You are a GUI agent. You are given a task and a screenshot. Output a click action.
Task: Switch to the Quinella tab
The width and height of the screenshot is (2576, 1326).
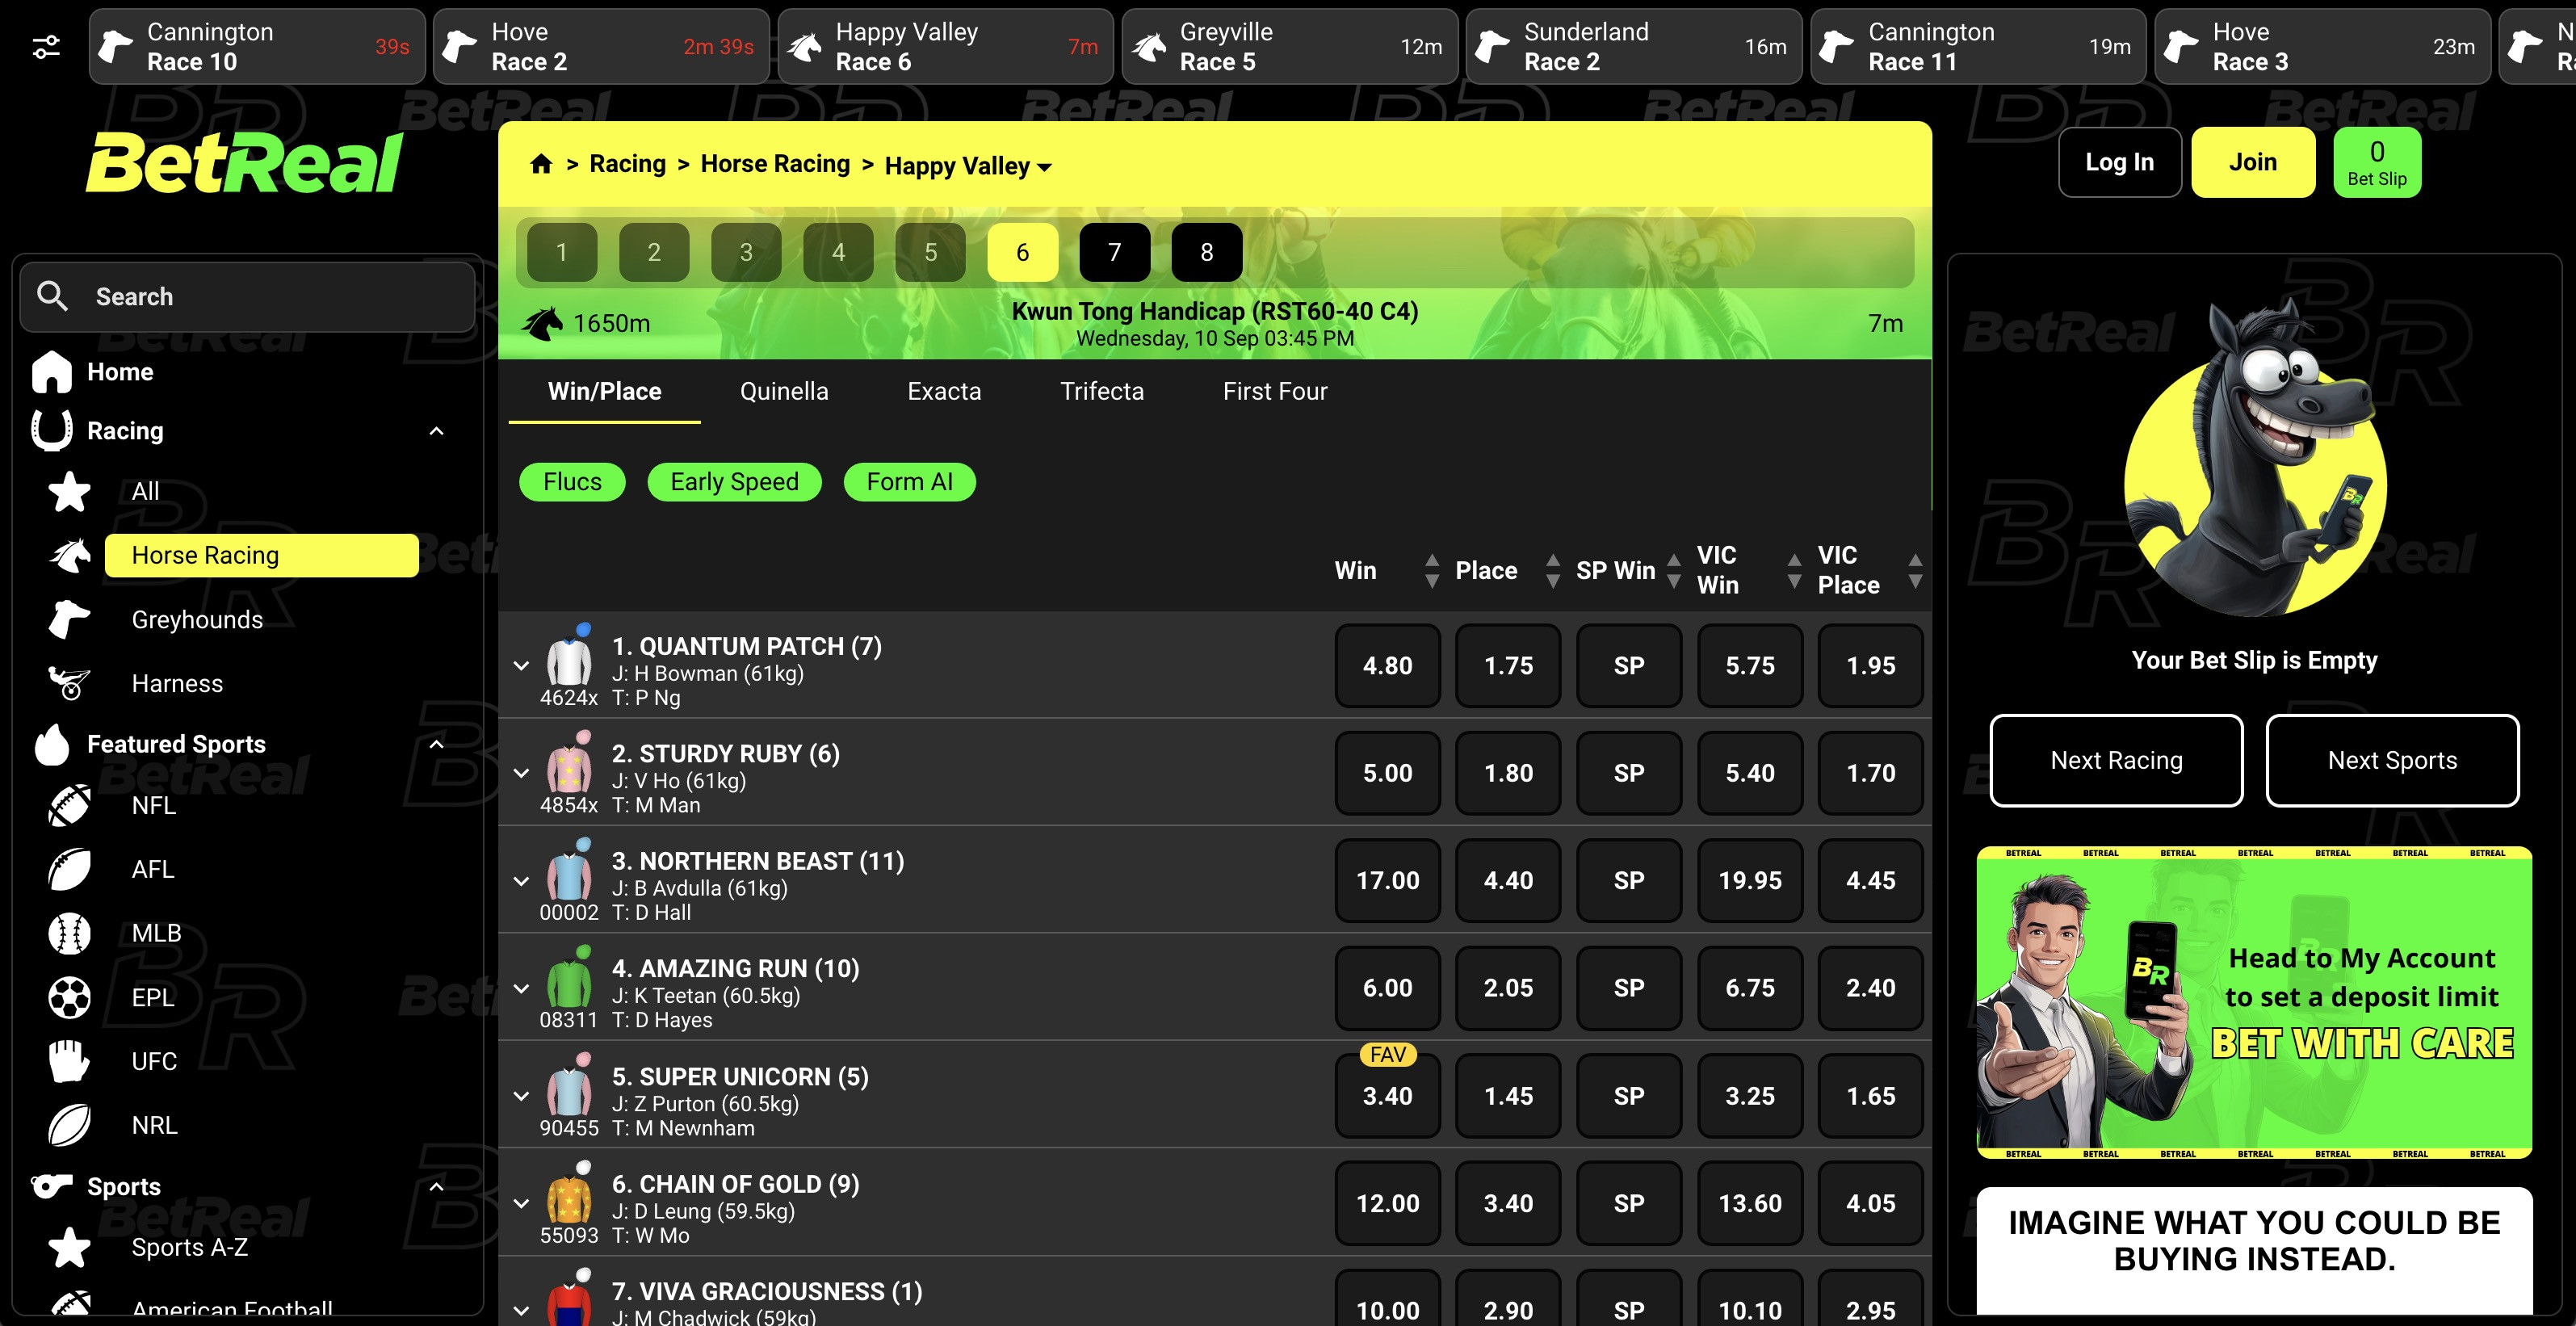point(784,391)
